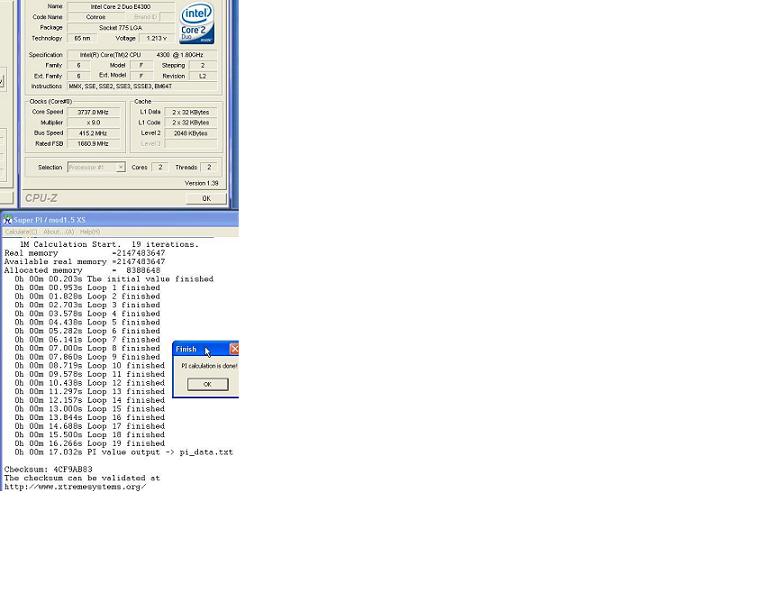Click the Bus Speed value 415.2 MHz
Image resolution: width=772 pixels, height=600 pixels.
93,133
